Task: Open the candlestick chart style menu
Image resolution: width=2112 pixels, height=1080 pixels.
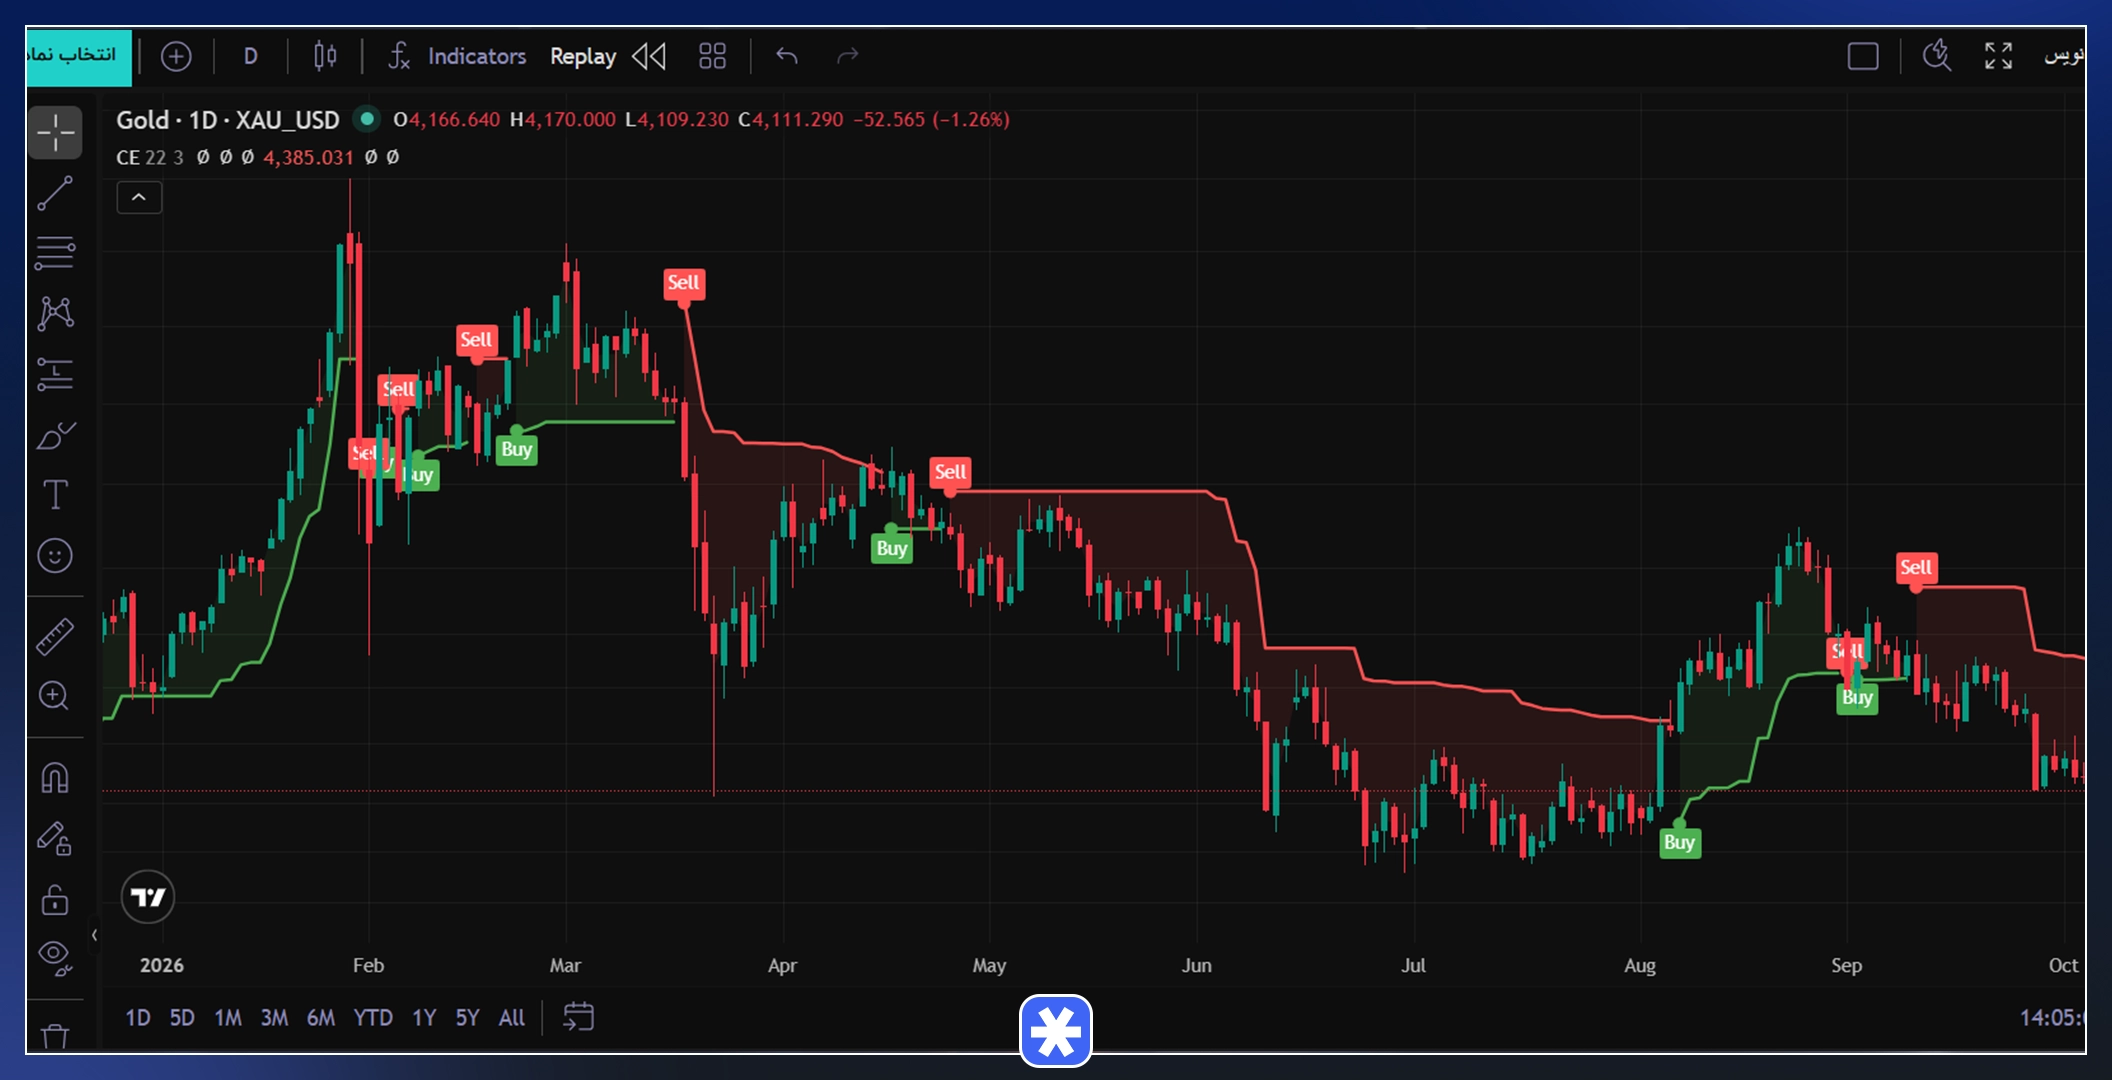Action: pos(325,56)
